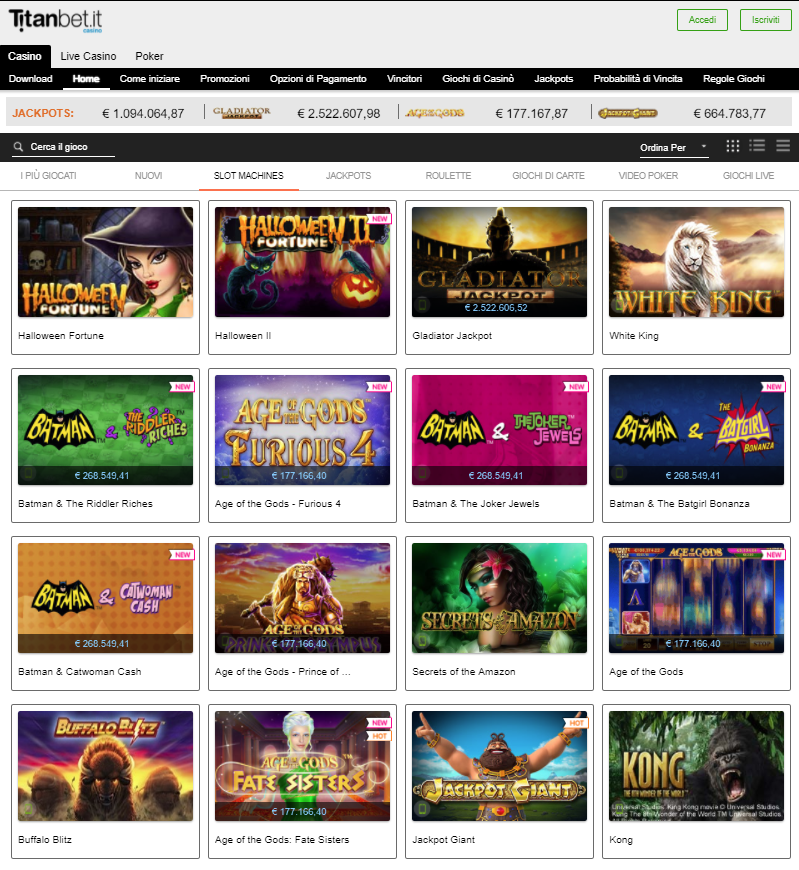Select the VIDEO POKER tab
This screenshot has width=799, height=870.
point(648,175)
